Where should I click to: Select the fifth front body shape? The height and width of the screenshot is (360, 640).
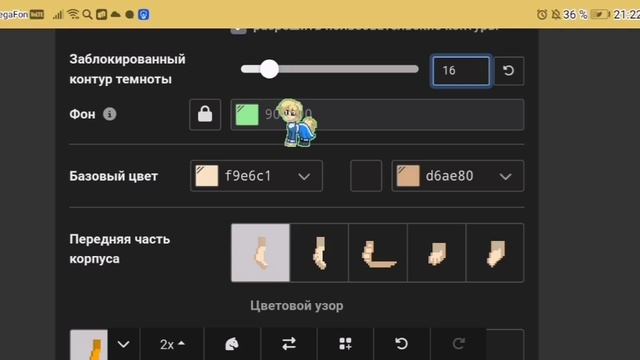point(495,253)
